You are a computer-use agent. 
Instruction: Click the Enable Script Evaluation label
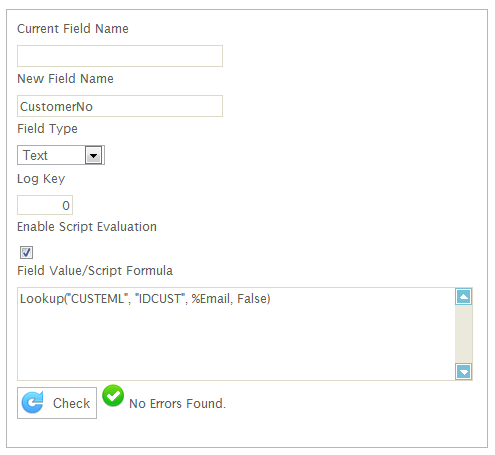point(87,227)
